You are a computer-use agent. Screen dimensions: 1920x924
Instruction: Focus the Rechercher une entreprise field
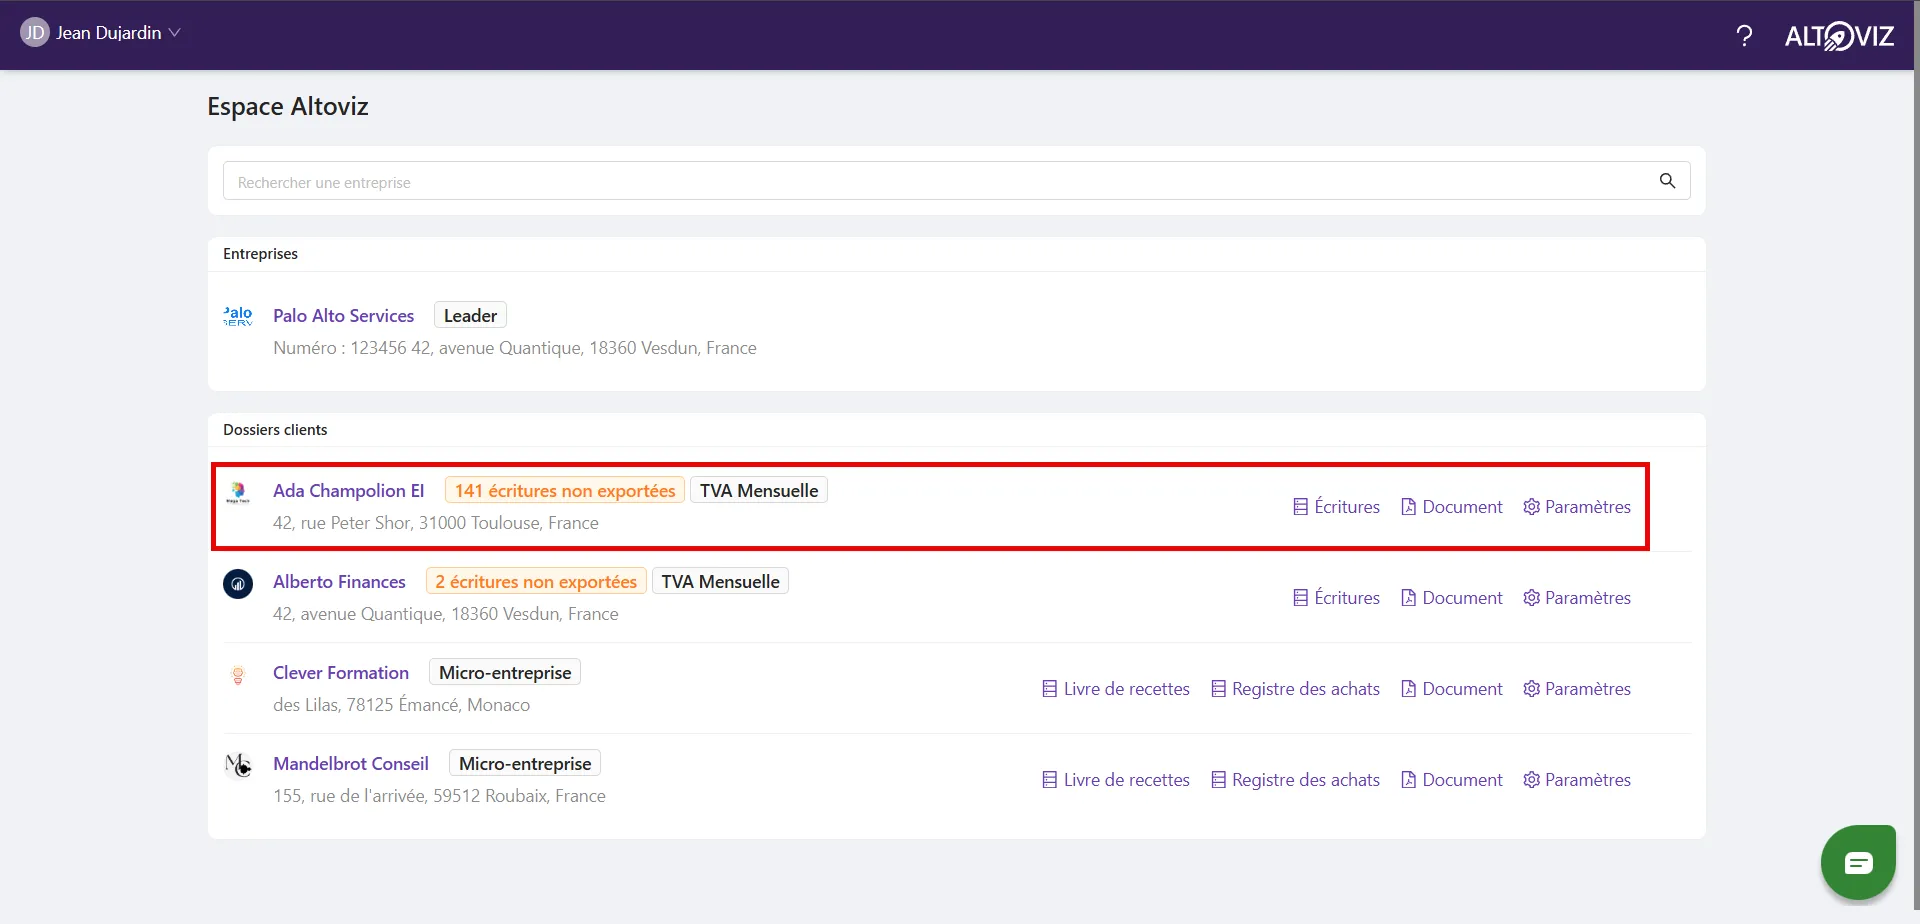pyautogui.click(x=956, y=181)
